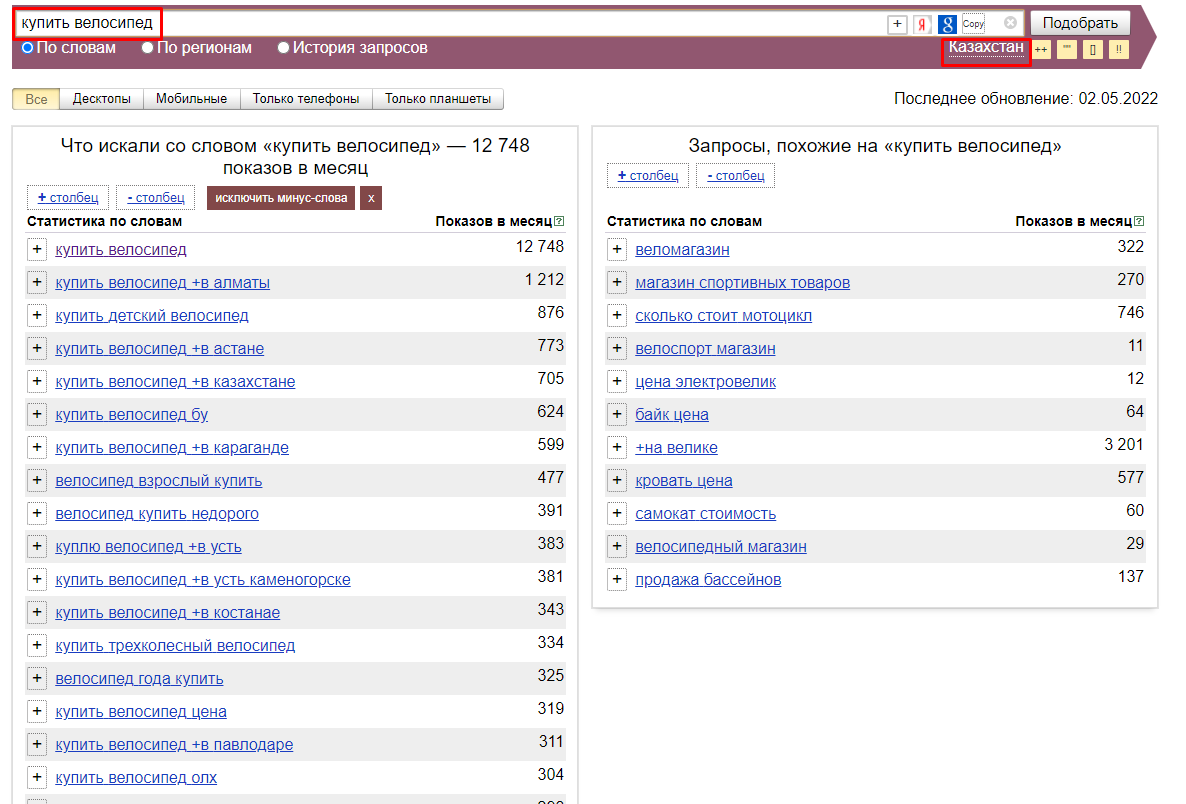Click the plus icon inside search field

point(897,24)
